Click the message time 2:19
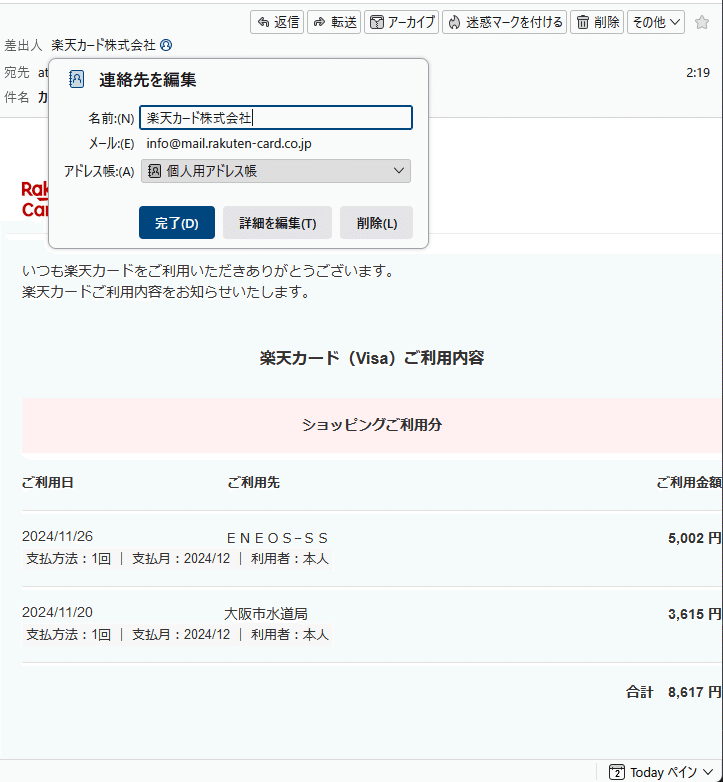The width and height of the screenshot is (723, 782). (698, 73)
